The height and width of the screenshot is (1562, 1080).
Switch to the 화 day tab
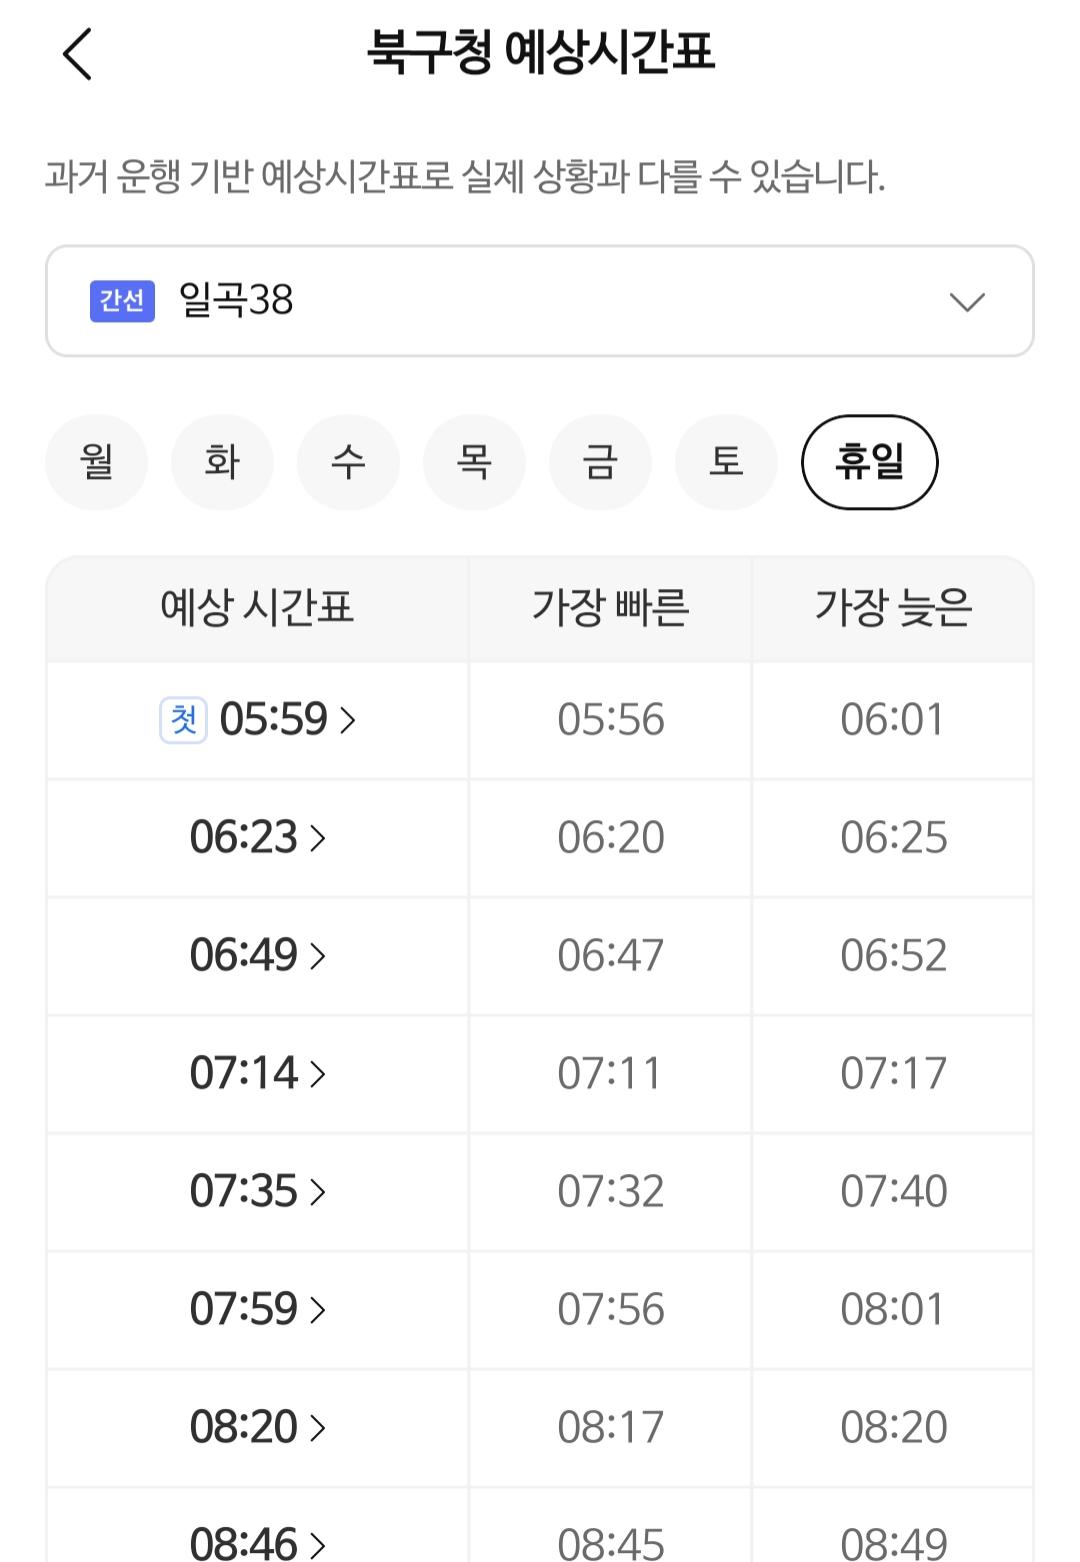pyautogui.click(x=222, y=462)
